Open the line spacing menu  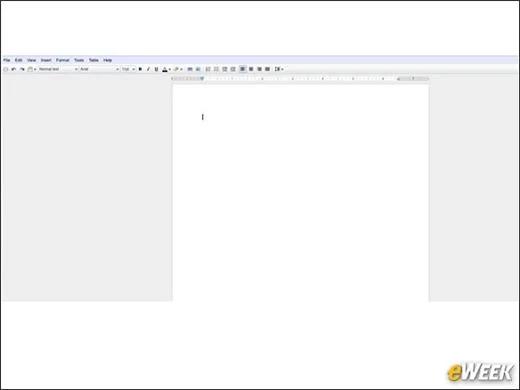[x=279, y=69]
